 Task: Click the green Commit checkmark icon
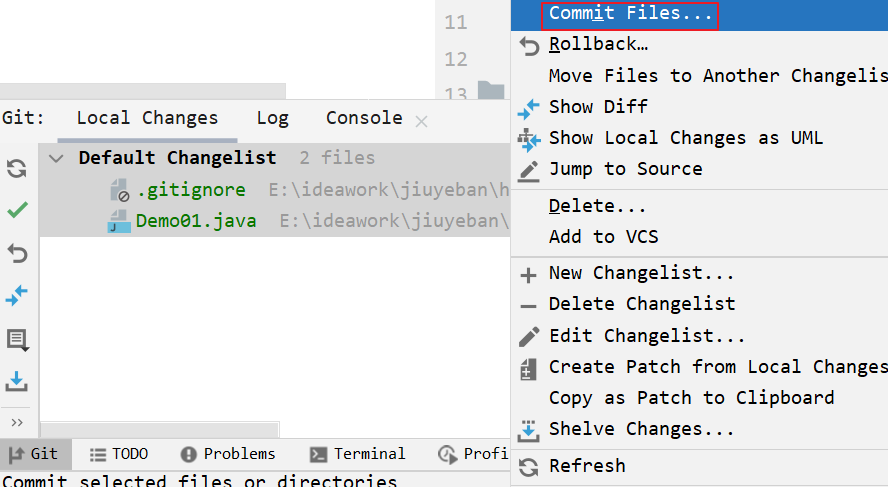pos(17,211)
